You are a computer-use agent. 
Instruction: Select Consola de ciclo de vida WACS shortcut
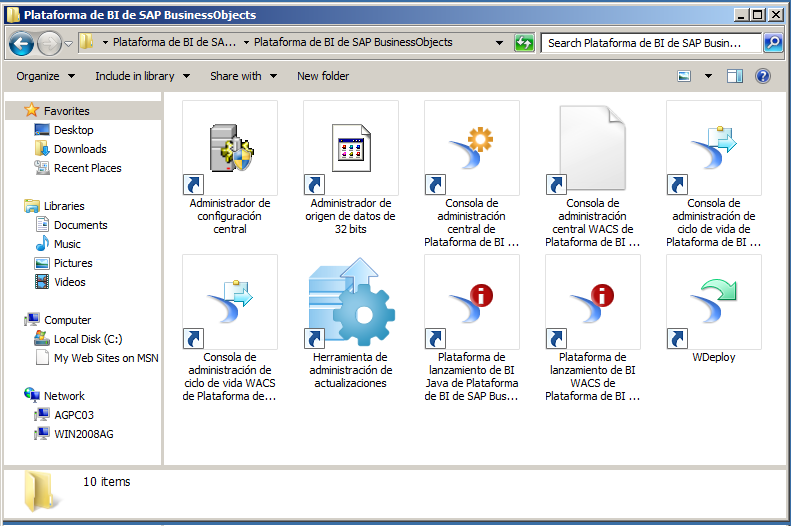pyautogui.click(x=230, y=303)
